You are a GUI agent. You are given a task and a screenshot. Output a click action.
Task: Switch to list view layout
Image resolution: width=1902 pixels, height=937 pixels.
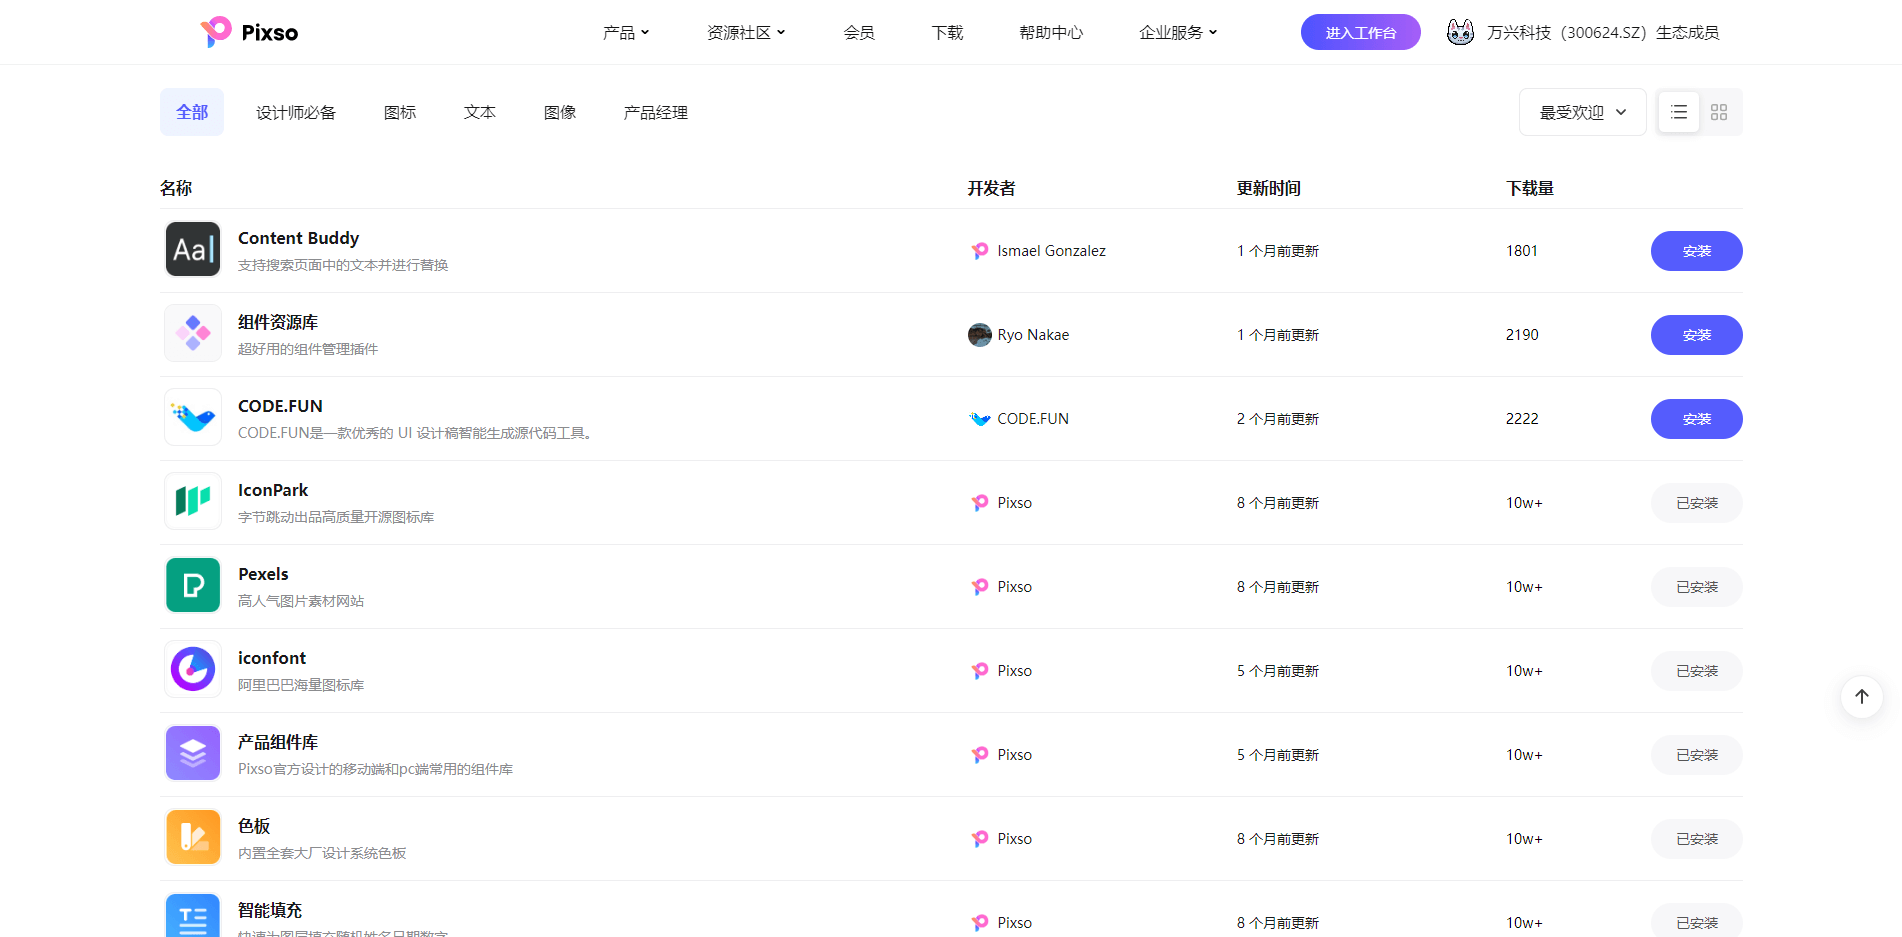pyautogui.click(x=1679, y=112)
